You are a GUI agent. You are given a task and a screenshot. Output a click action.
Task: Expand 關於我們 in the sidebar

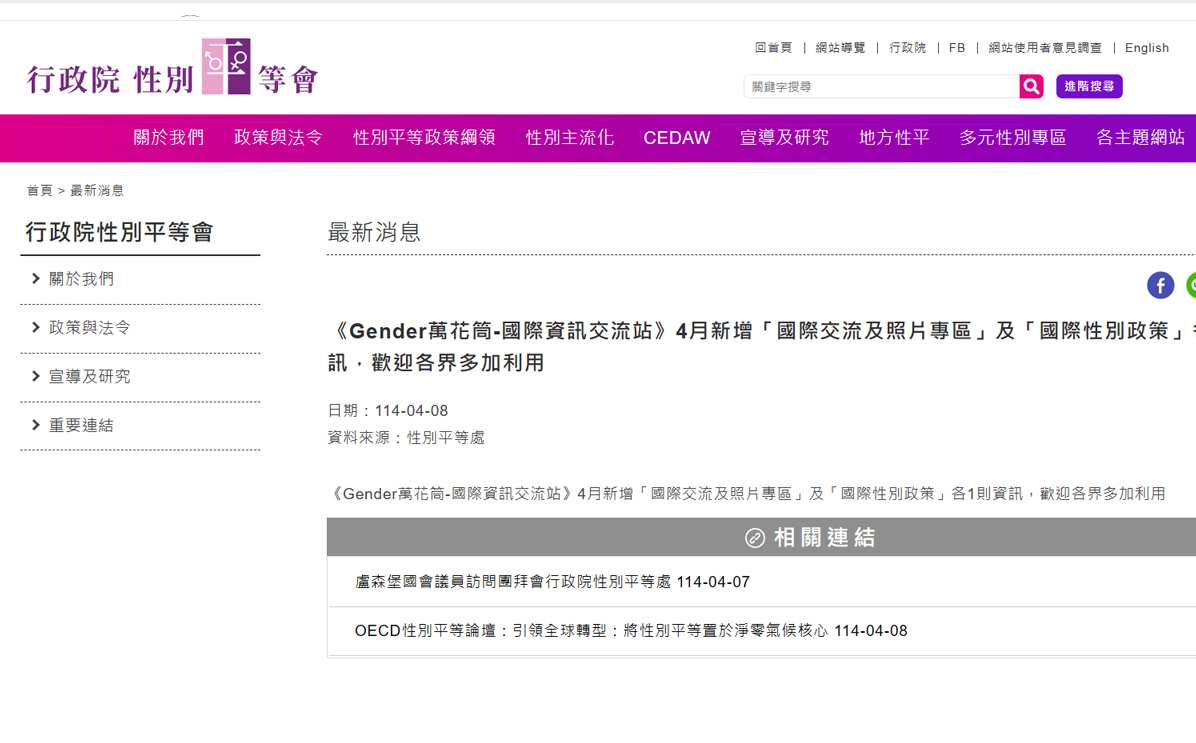[x=81, y=279]
